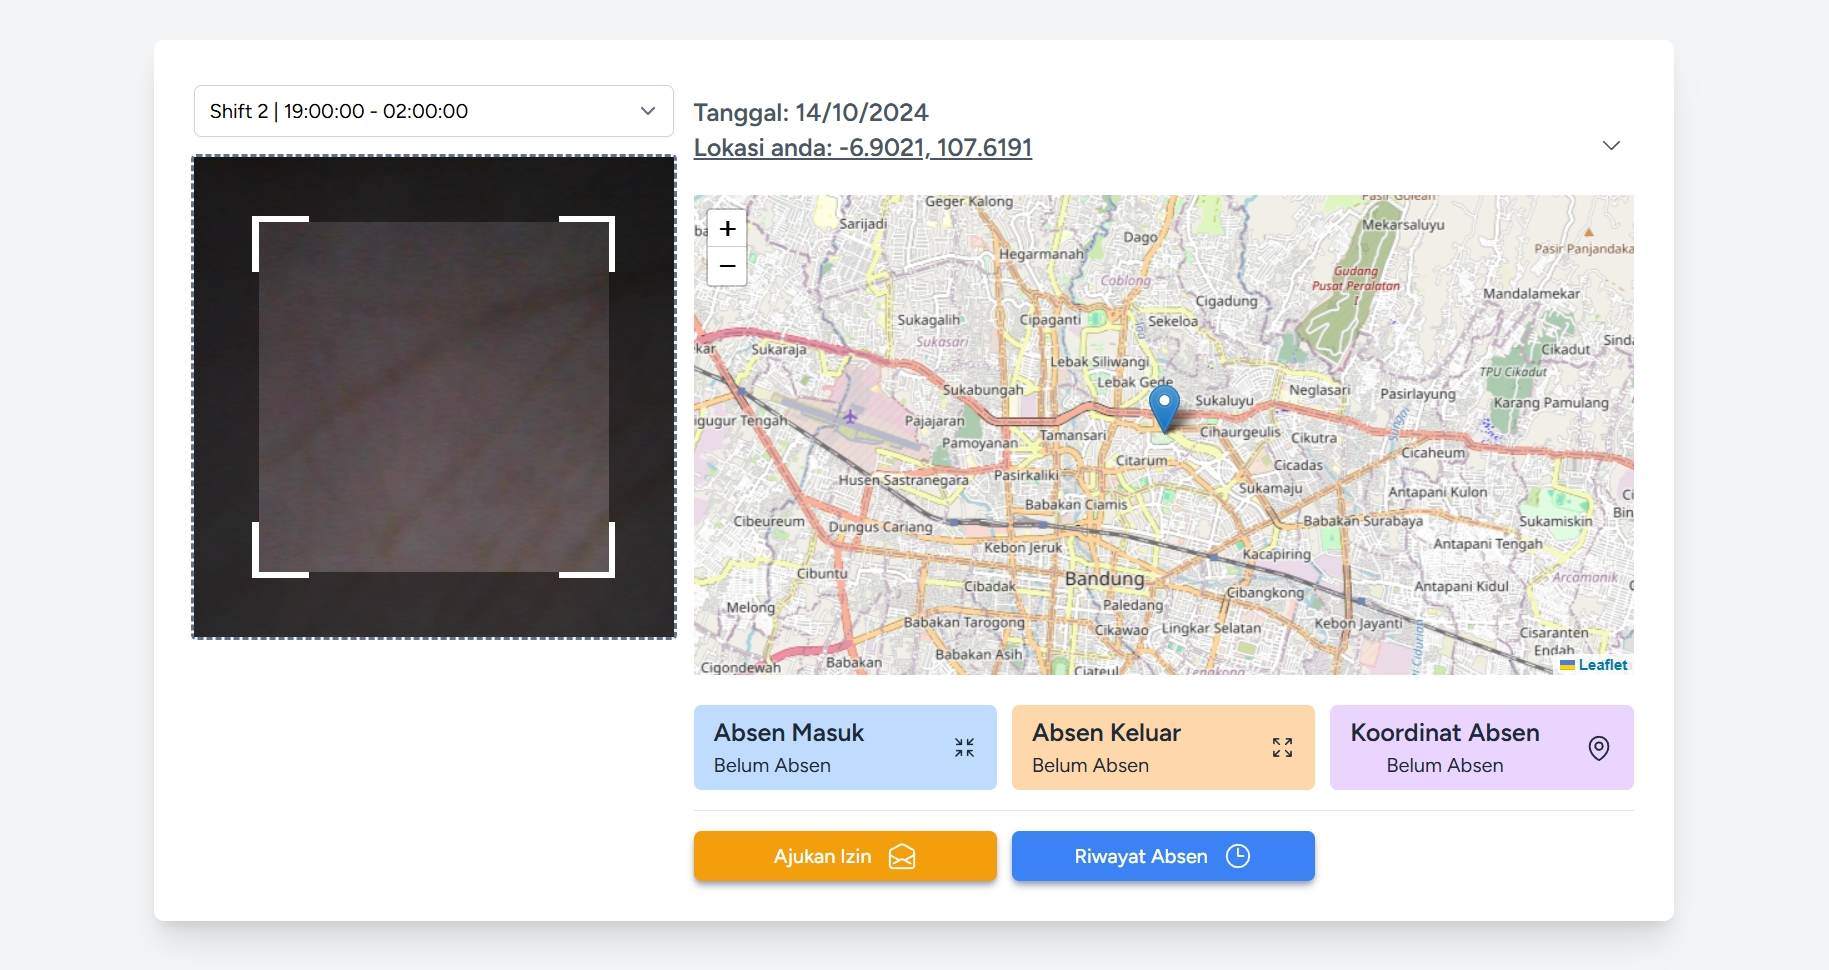Click the map zoom in plus button
1829x970 pixels.
(x=727, y=228)
